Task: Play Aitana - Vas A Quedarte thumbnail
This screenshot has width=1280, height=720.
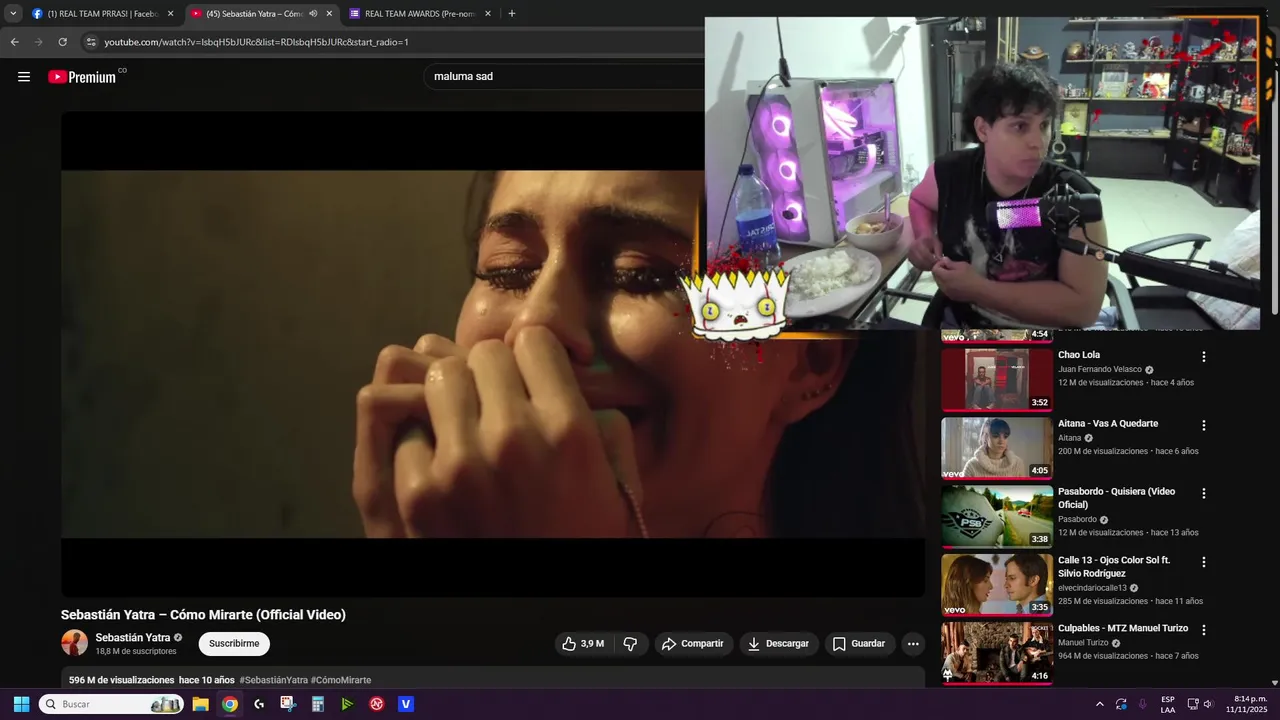Action: pos(997,448)
